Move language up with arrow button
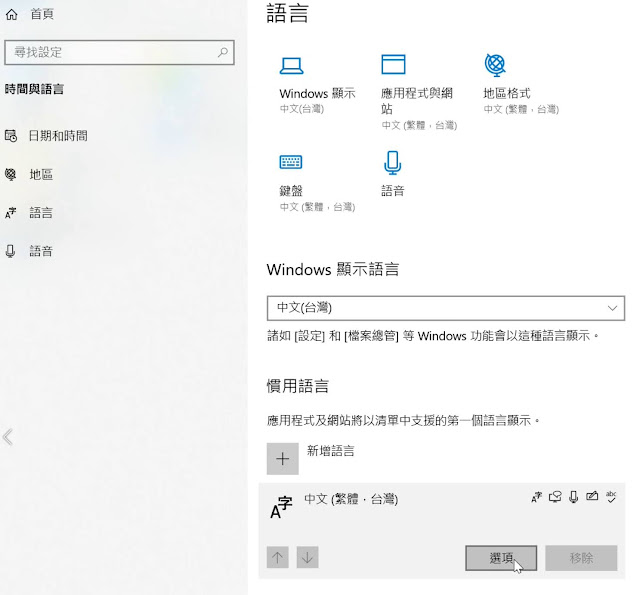 click(278, 557)
